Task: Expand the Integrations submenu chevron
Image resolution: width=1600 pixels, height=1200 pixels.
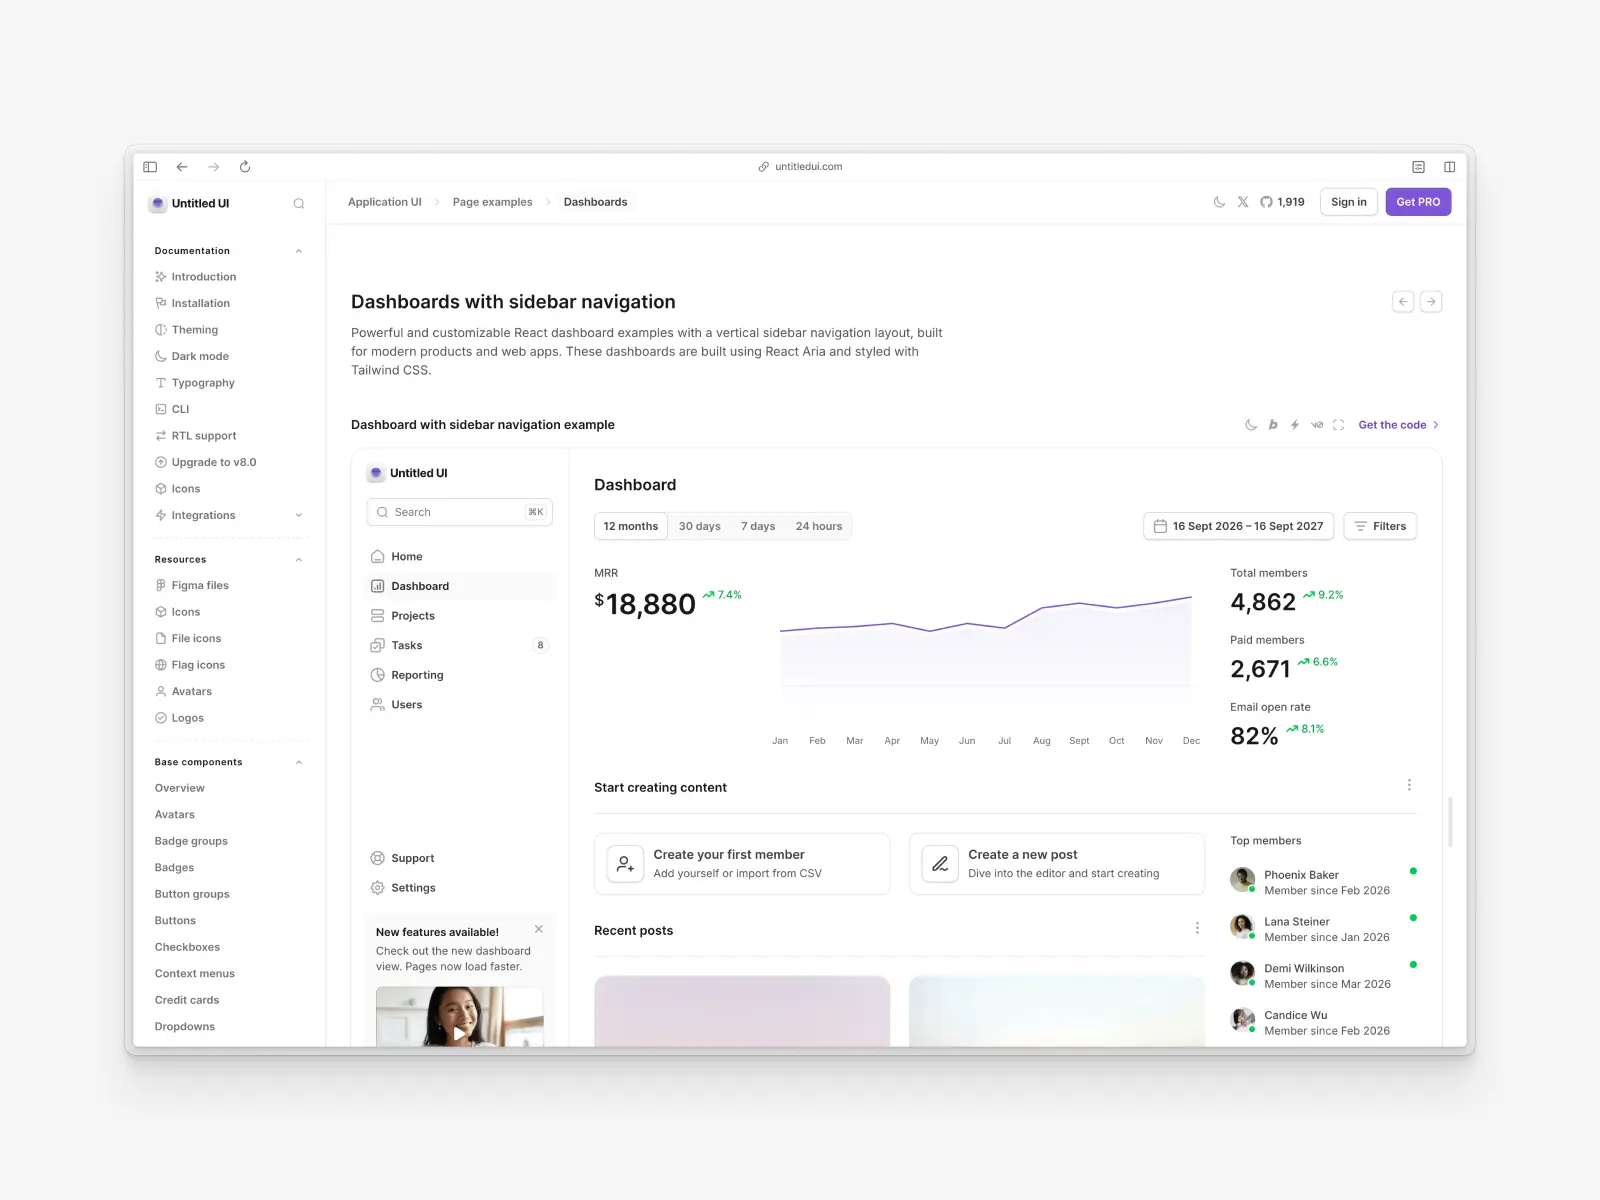Action: pos(298,515)
